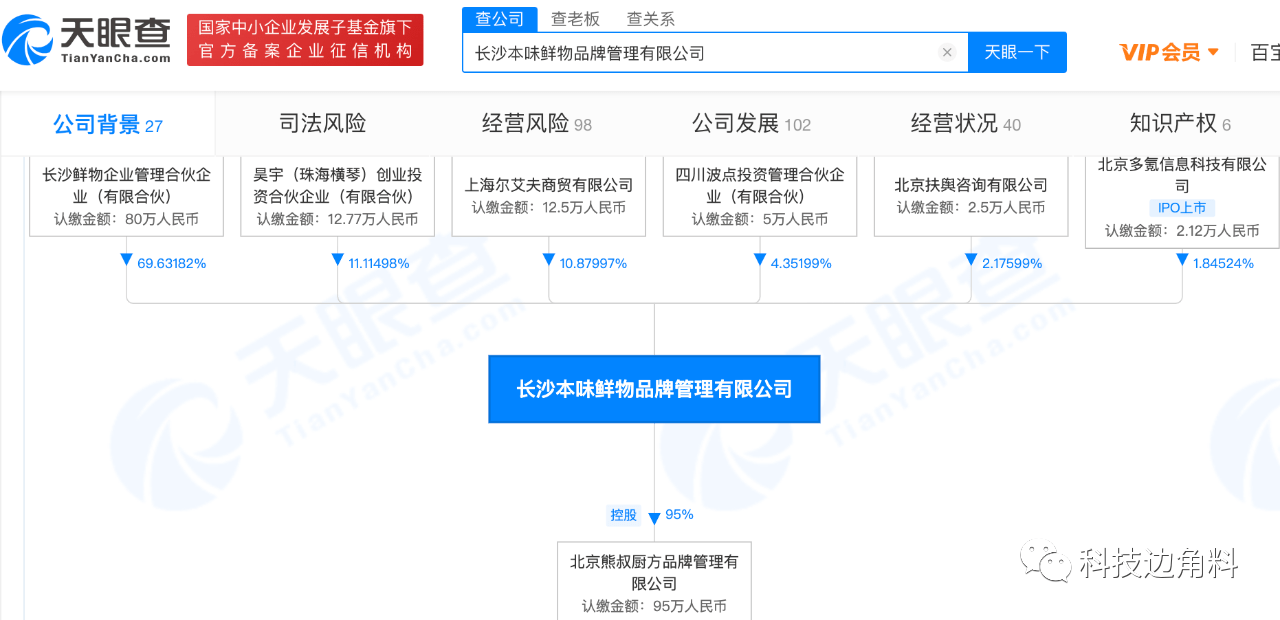Click the TianYanCha logo
Image resolution: width=1280 pixels, height=620 pixels.
pos(86,40)
